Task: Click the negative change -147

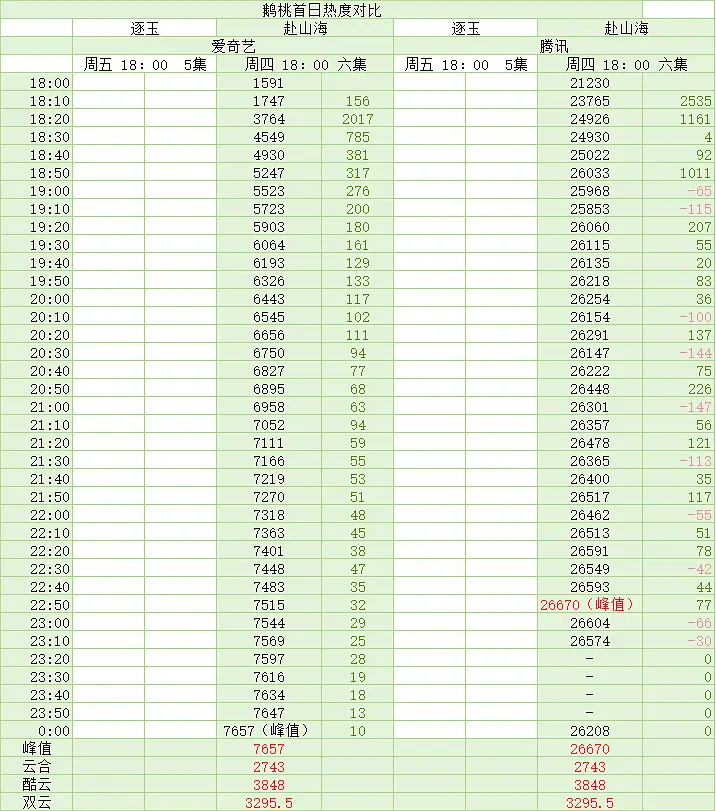Action: point(696,407)
